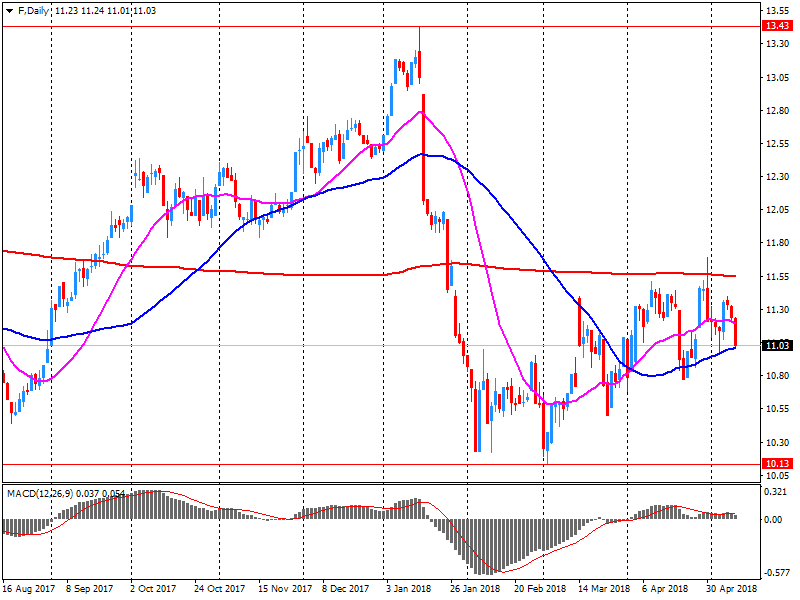Screen dimensions: 800x600
Task: Click the 30 Apr 2018 date label
Action: [x=732, y=589]
